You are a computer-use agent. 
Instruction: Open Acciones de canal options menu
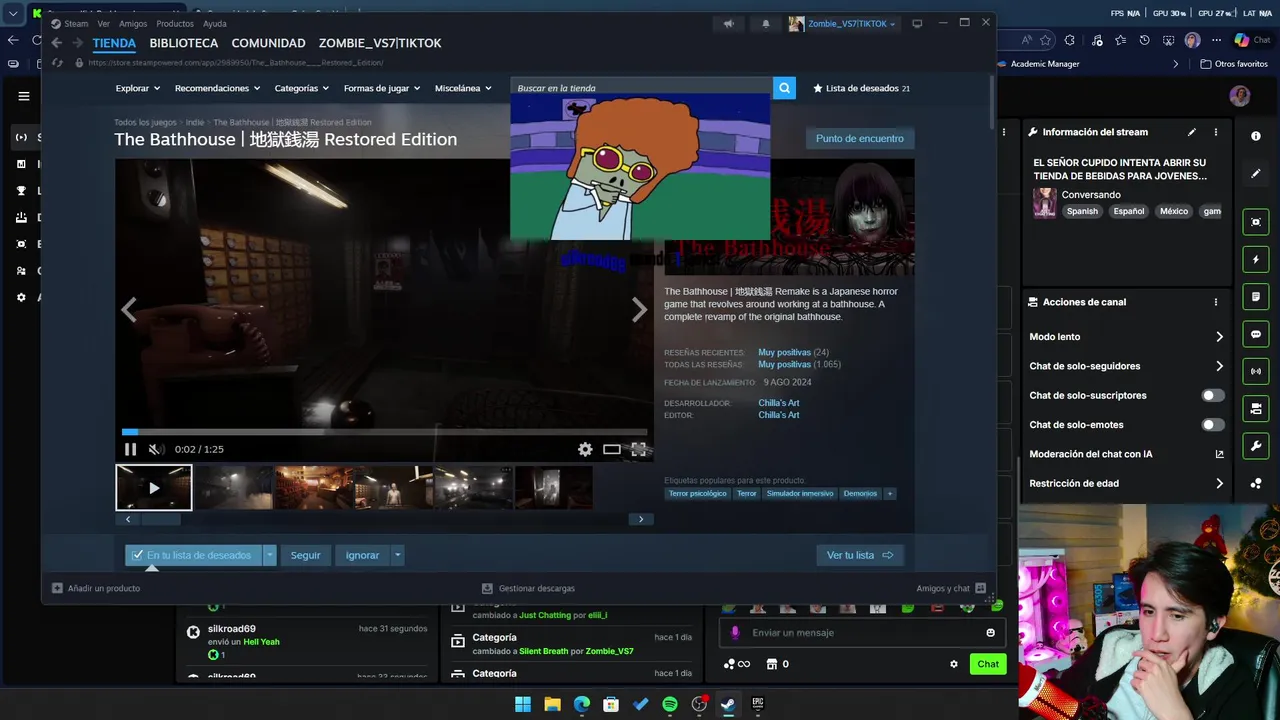coord(1216,302)
